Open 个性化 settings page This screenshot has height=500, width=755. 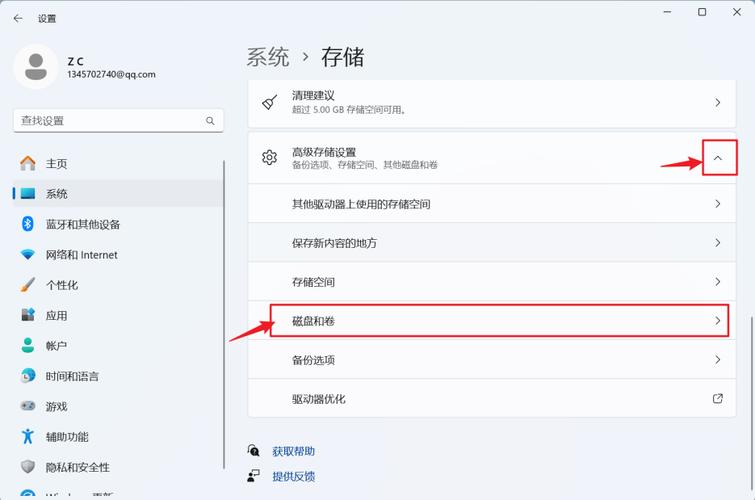[118, 285]
